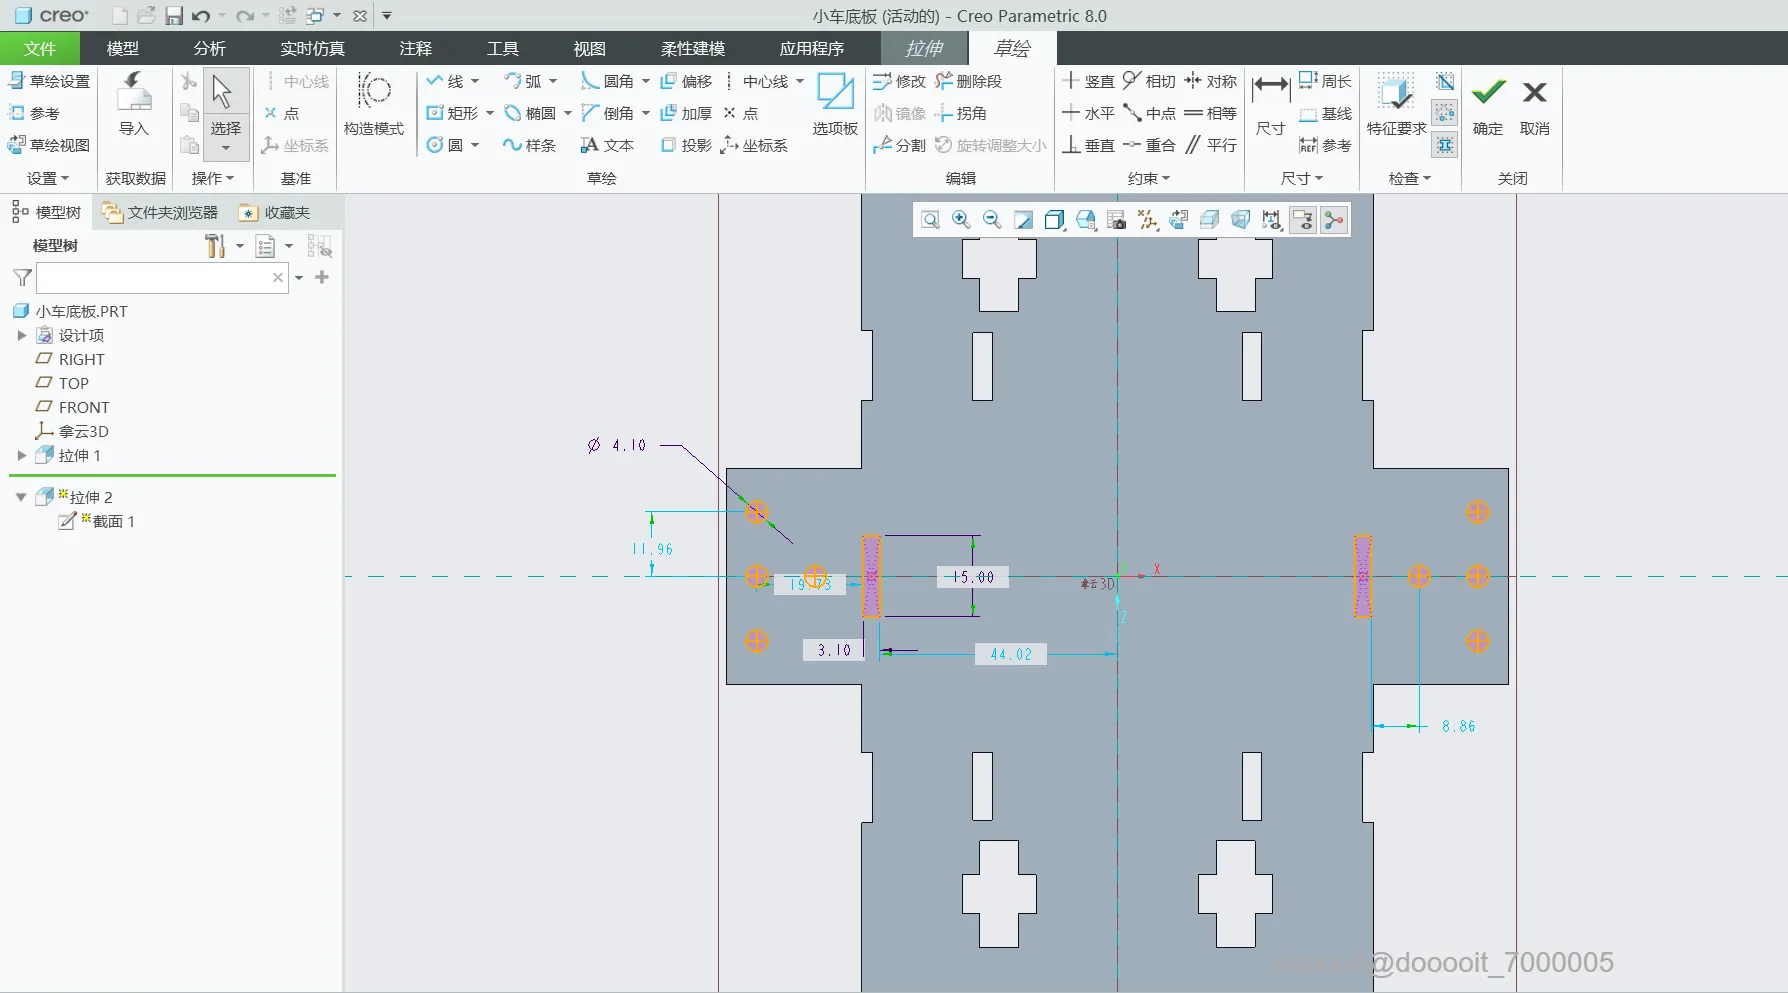Open the Rectangle (矩形) dropdown arrow

490,113
